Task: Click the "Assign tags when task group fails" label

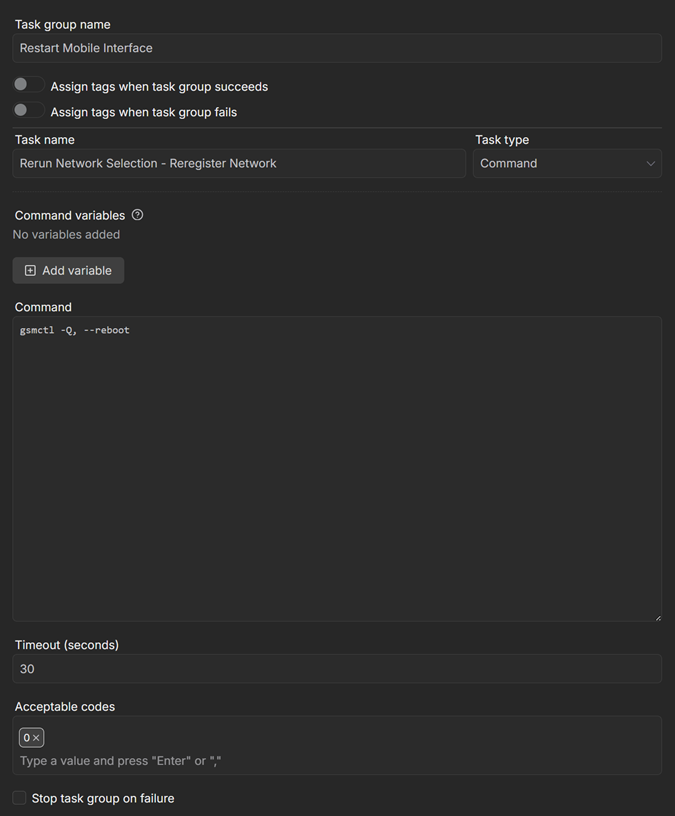Action: click(144, 112)
